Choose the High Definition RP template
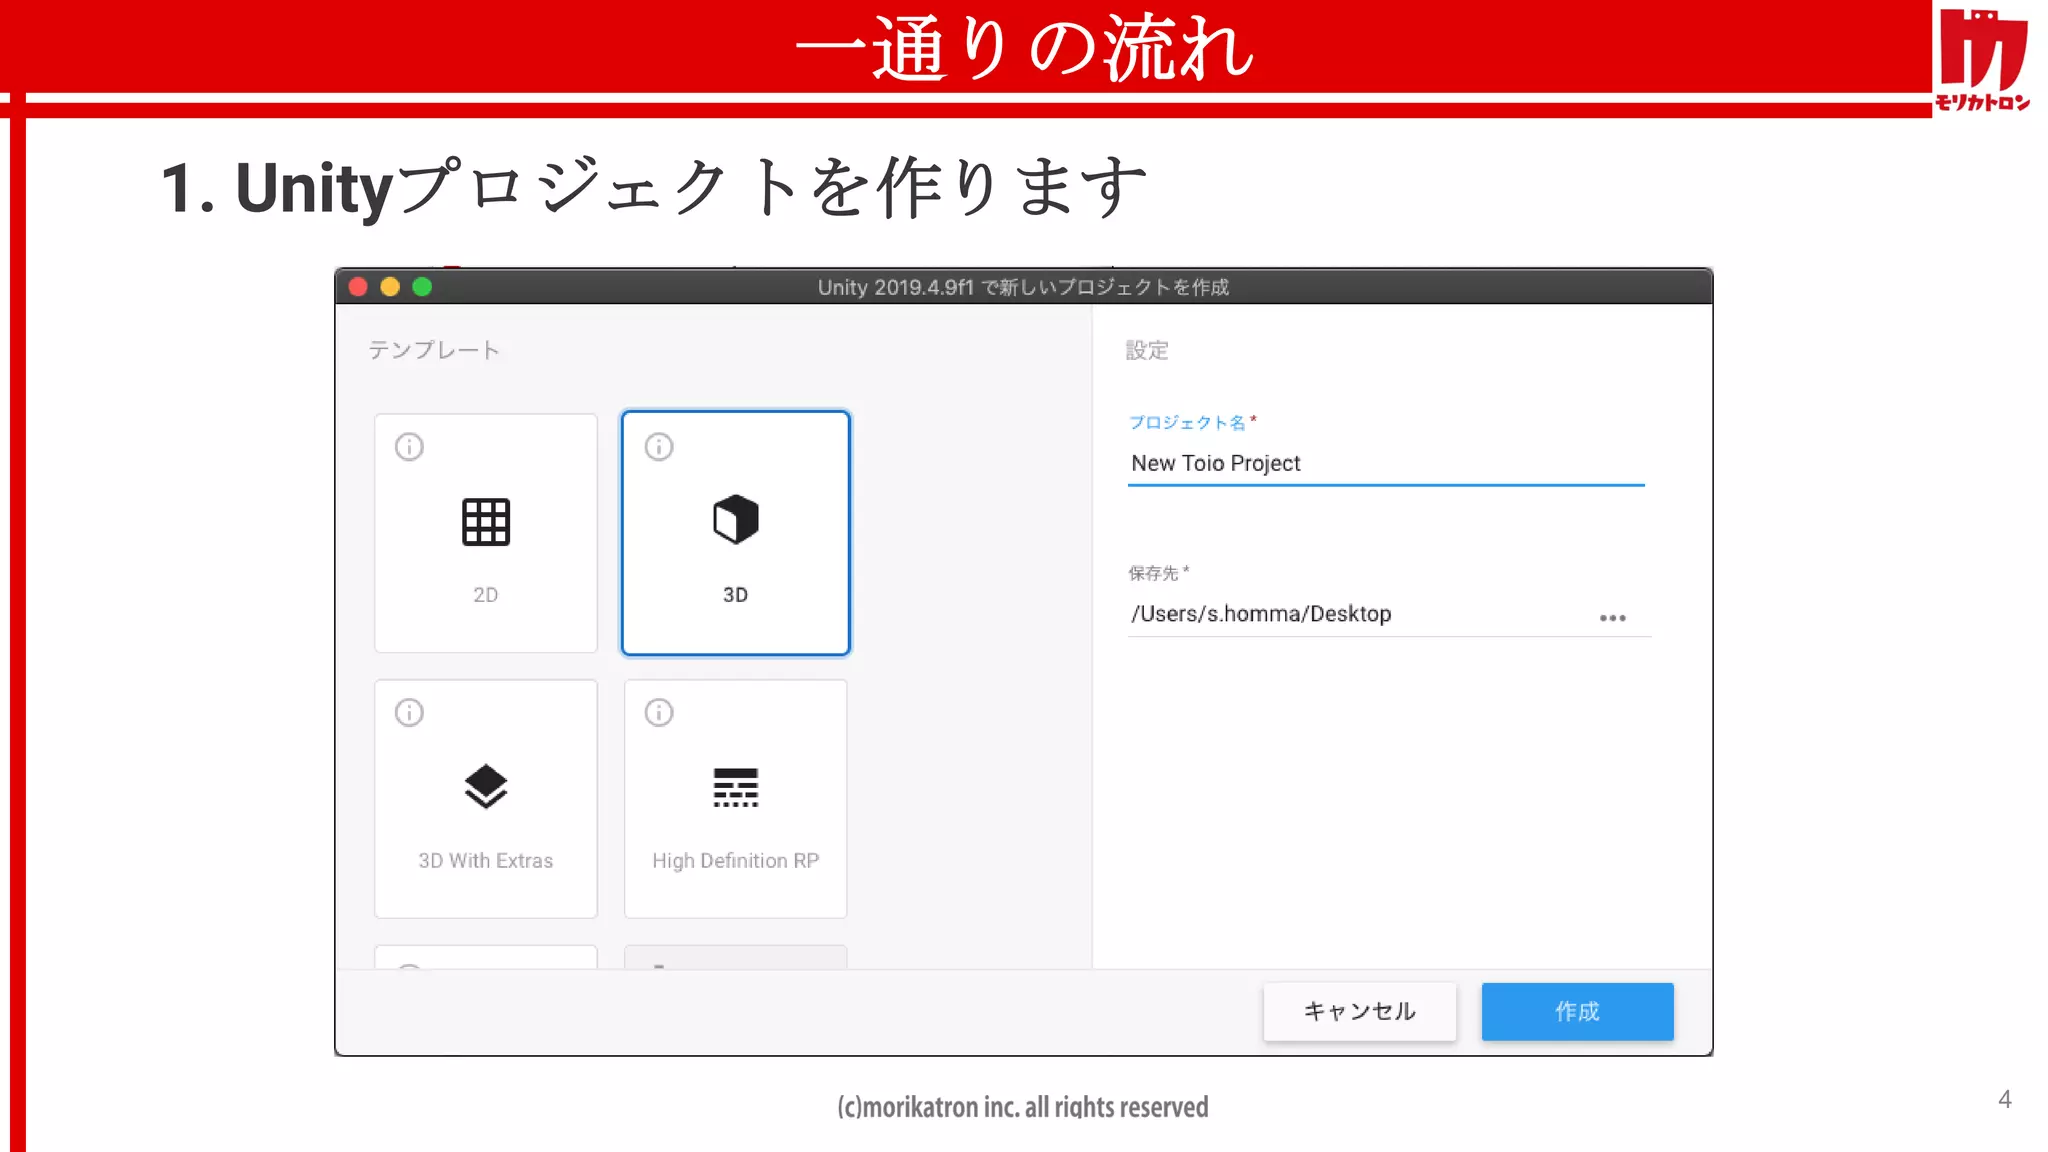 tap(736, 799)
